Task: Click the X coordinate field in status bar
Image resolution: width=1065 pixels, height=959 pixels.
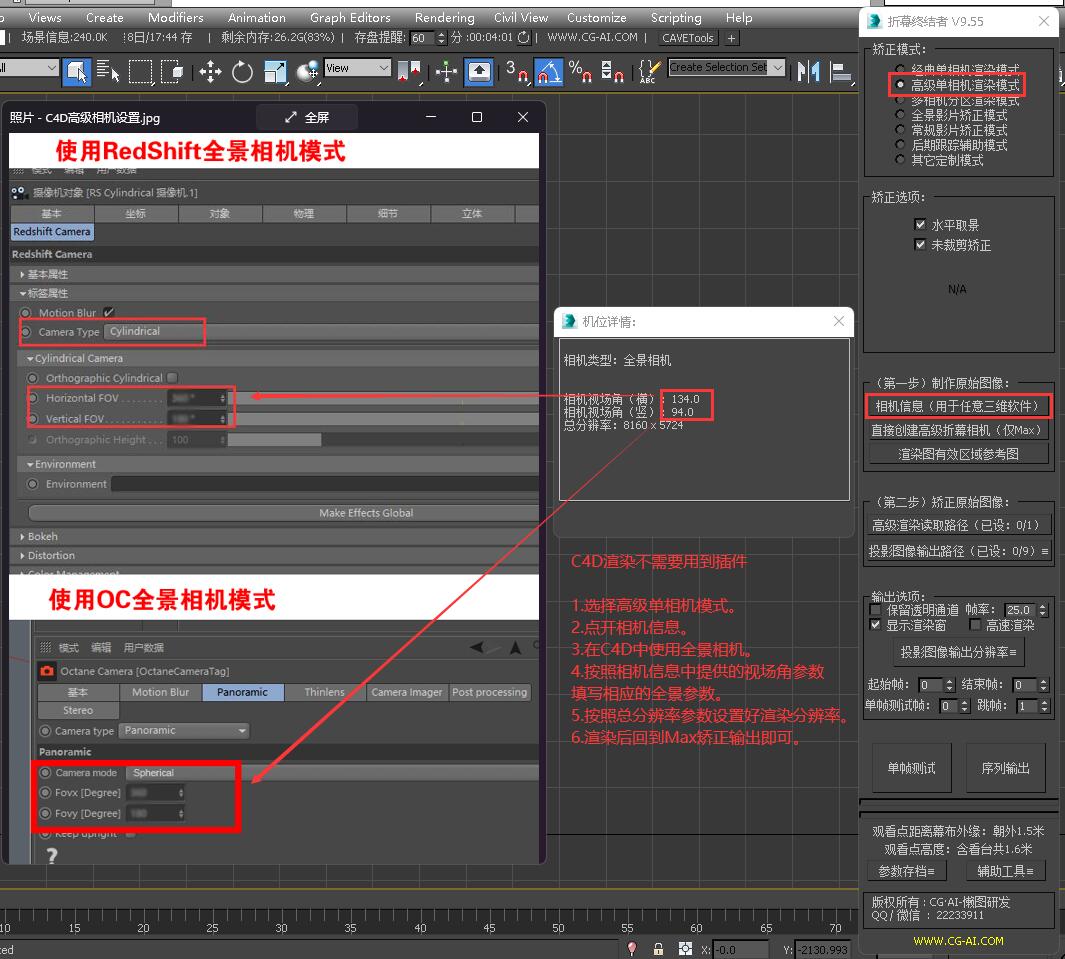Action: pyautogui.click(x=741, y=949)
